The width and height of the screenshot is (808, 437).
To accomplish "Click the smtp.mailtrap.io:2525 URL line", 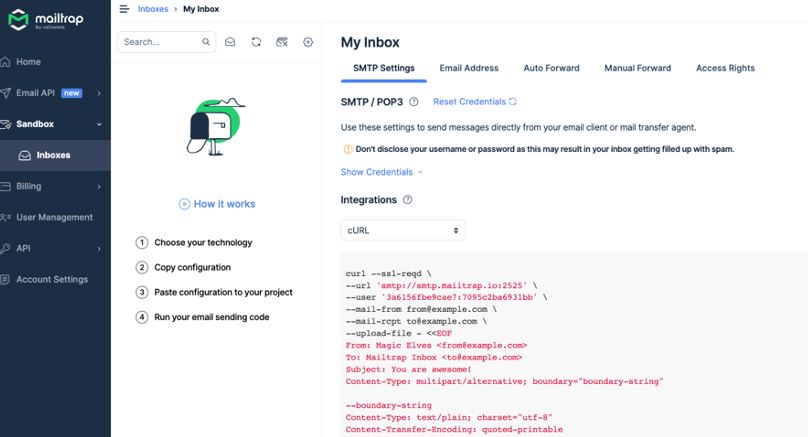I will click(442, 285).
